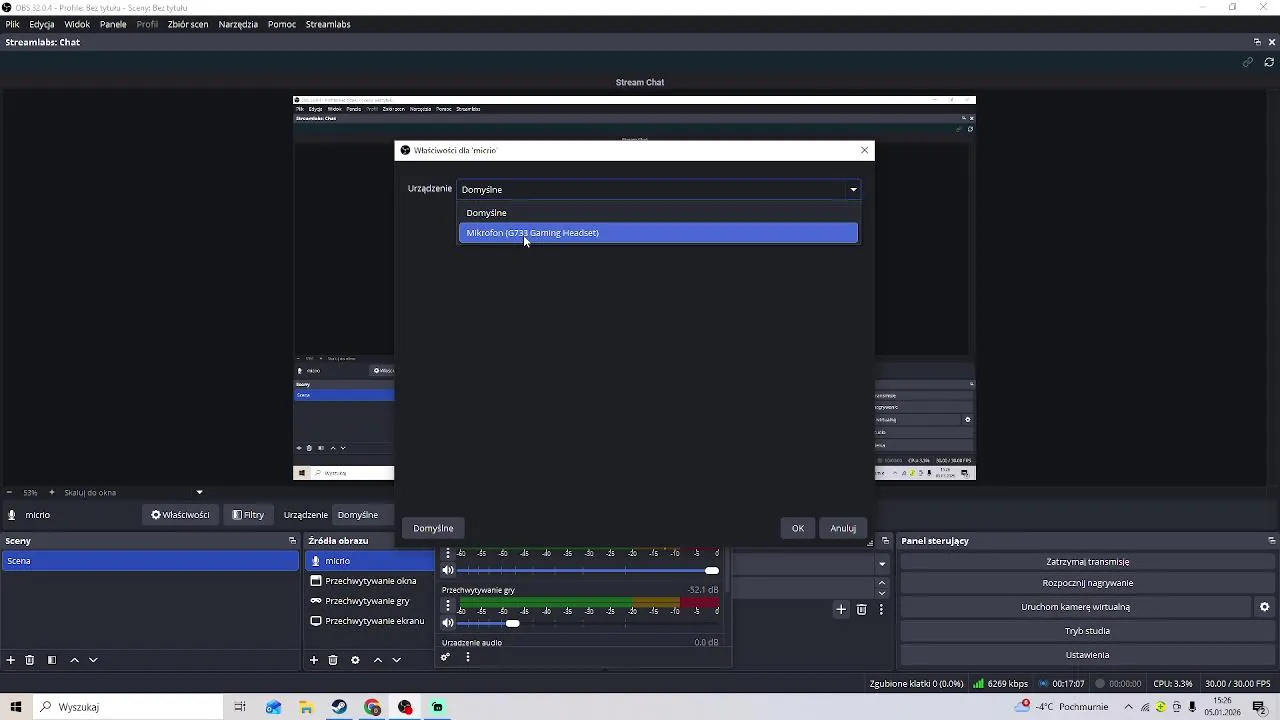Delete selected scene with trash icon

30,660
